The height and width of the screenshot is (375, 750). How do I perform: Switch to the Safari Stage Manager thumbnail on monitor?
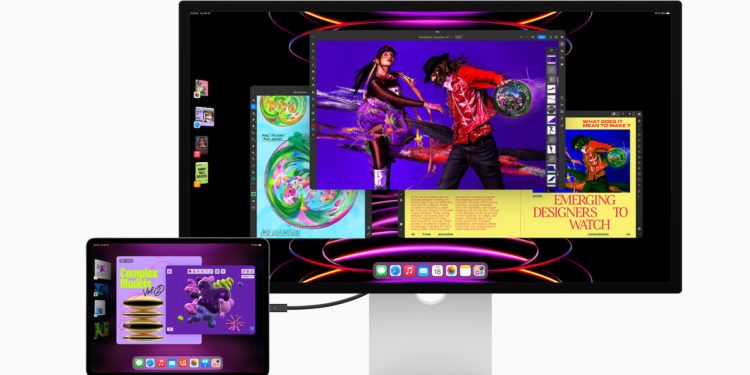(204, 117)
